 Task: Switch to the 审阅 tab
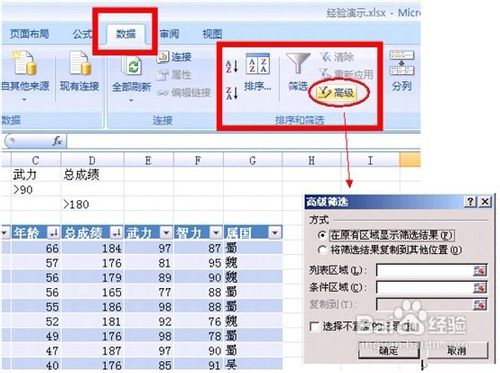[x=169, y=34]
